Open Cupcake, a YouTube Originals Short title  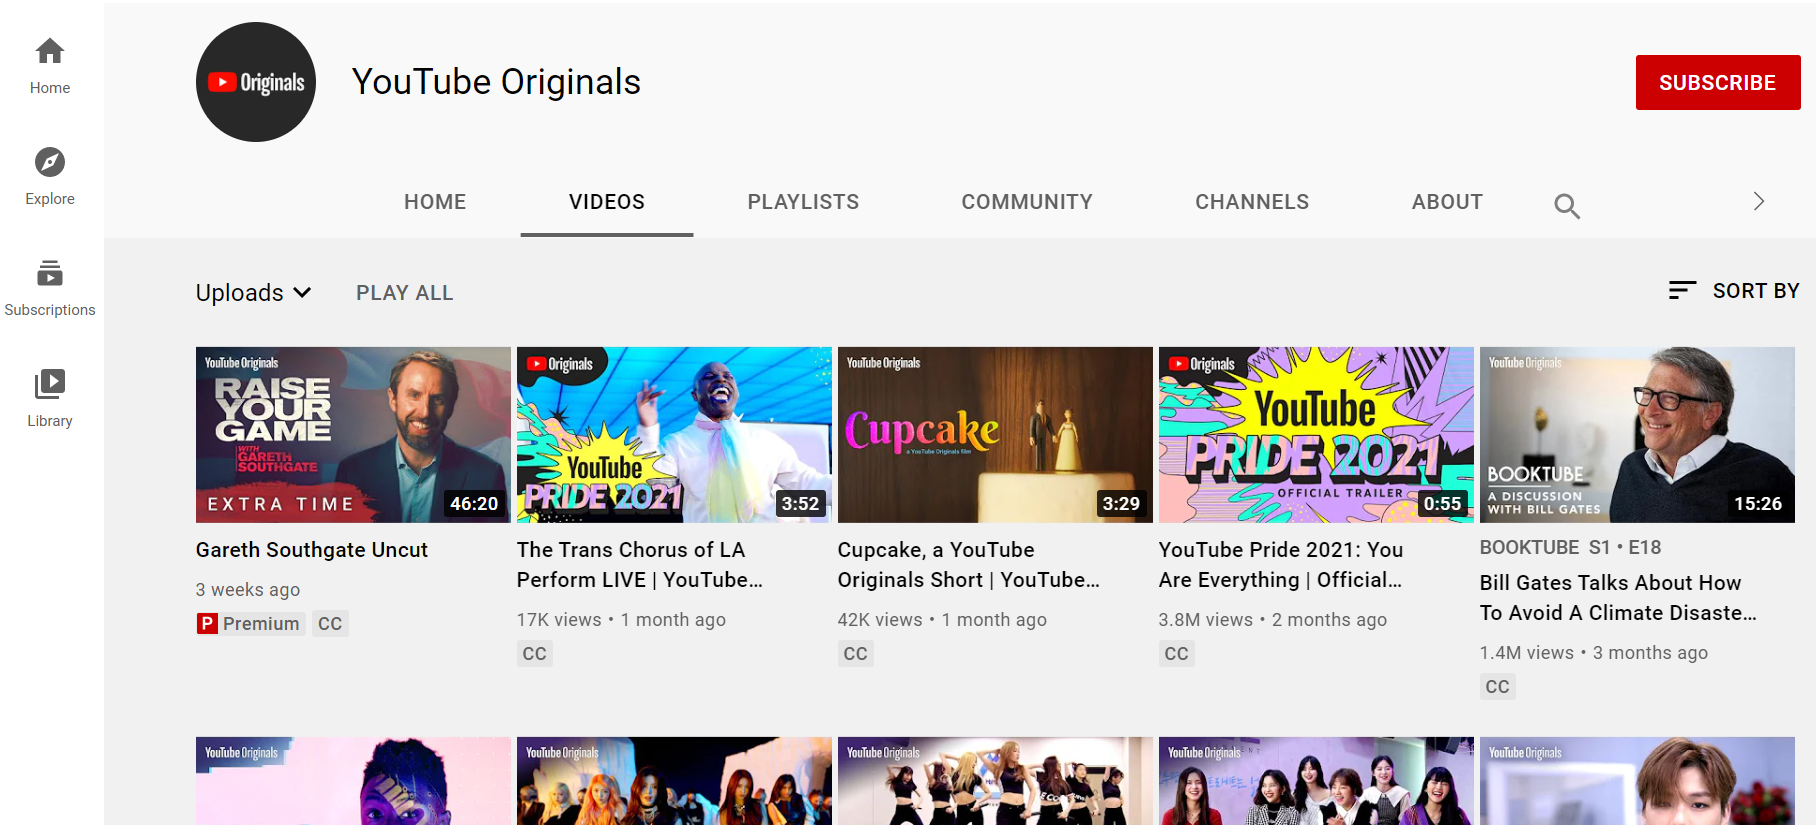(x=969, y=565)
